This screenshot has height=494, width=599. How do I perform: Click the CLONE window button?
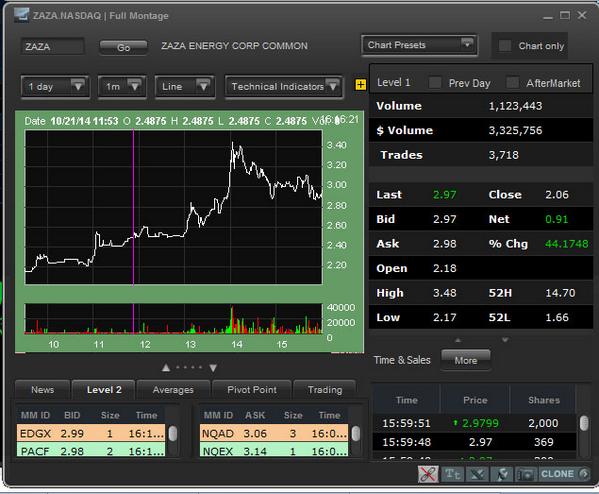564,474
